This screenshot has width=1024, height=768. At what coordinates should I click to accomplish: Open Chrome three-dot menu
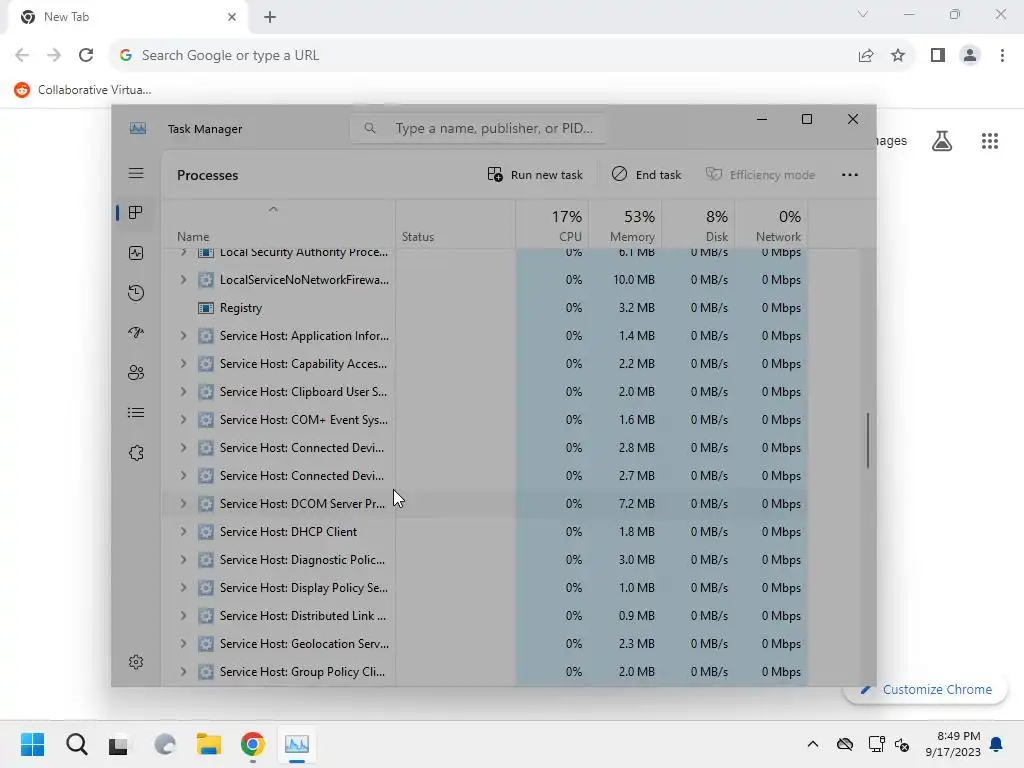pyautogui.click(x=1002, y=56)
